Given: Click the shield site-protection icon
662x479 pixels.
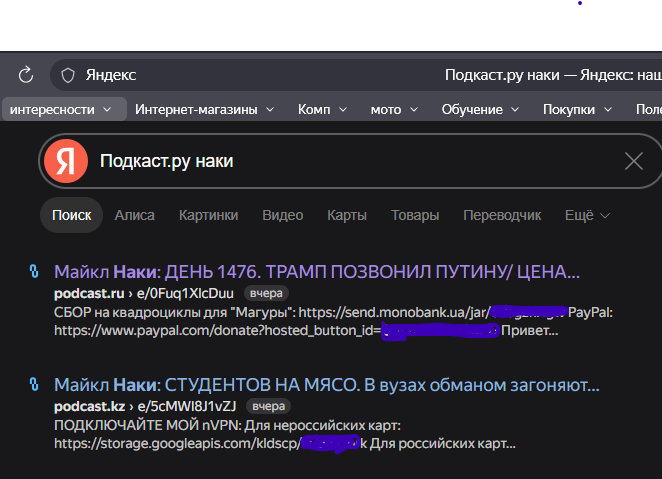Looking at the screenshot, I should point(68,75).
